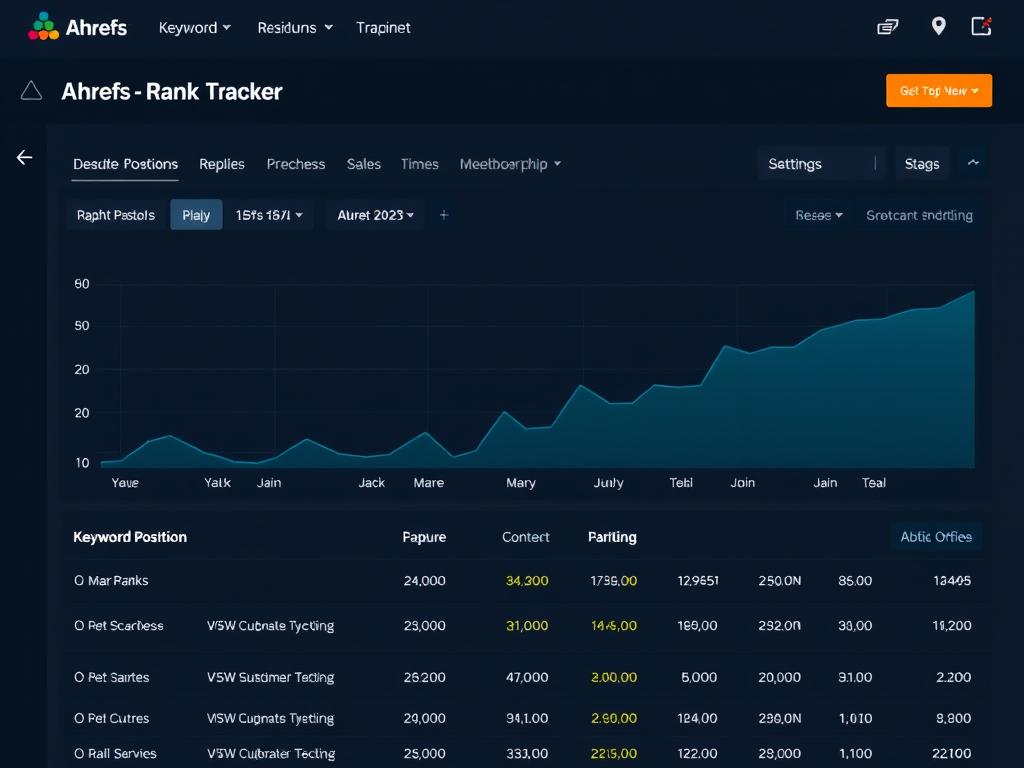
Task: Click the 2215,00 Partling value
Action: click(614, 754)
